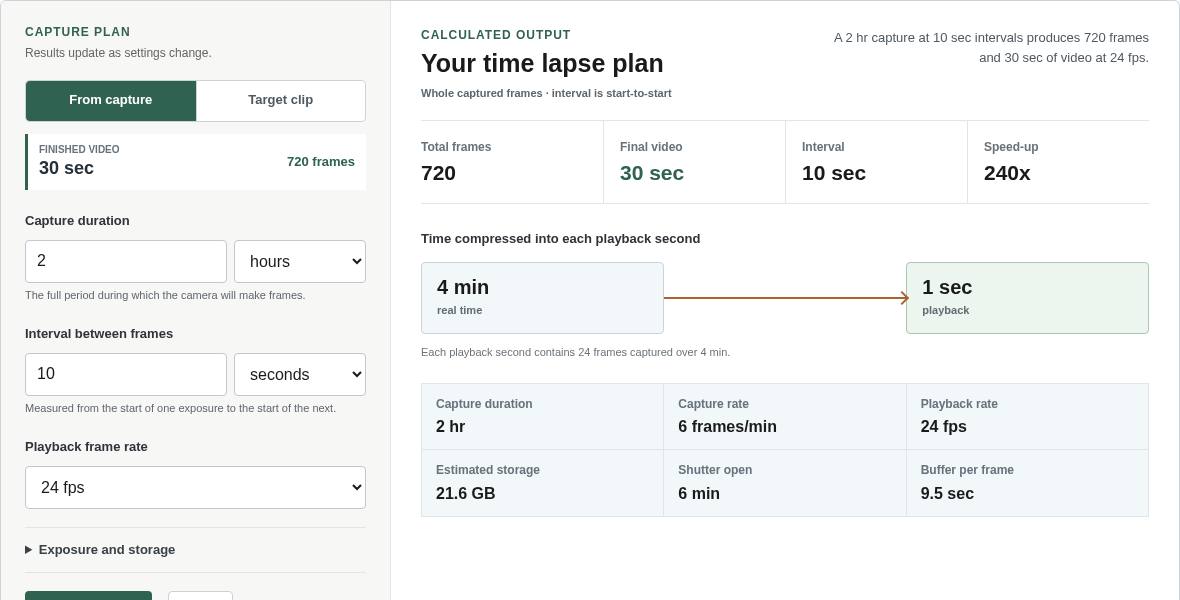Open the seconds unit dropdown
The width and height of the screenshot is (1180, 600).
click(x=300, y=374)
